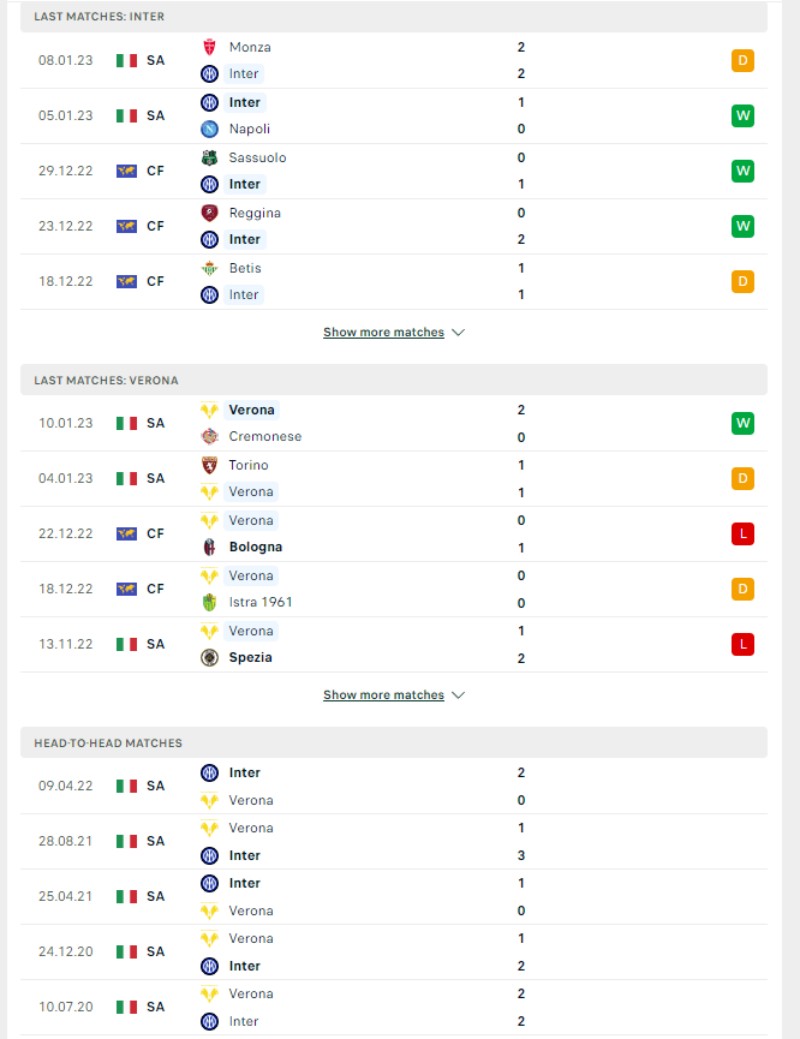Viewport: 800px width, 1039px height.
Task: Click the Betis club crest
Action: tap(209, 268)
